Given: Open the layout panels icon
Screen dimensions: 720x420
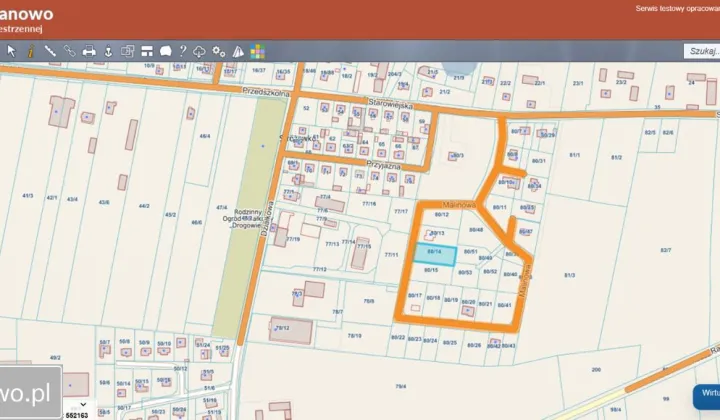Looking at the screenshot, I should (x=146, y=51).
